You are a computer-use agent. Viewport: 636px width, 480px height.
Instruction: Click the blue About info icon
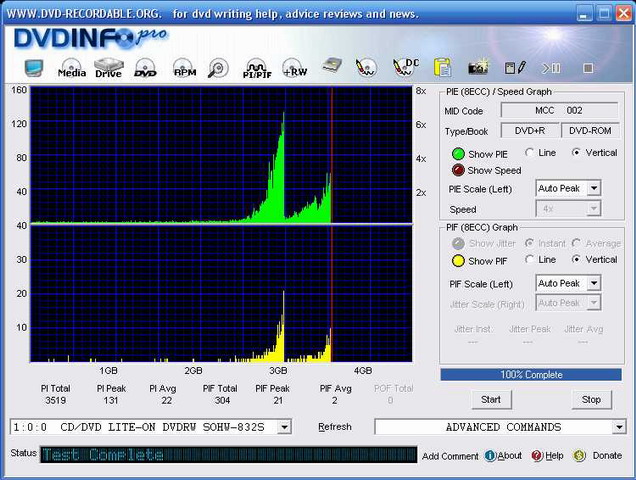coord(490,456)
